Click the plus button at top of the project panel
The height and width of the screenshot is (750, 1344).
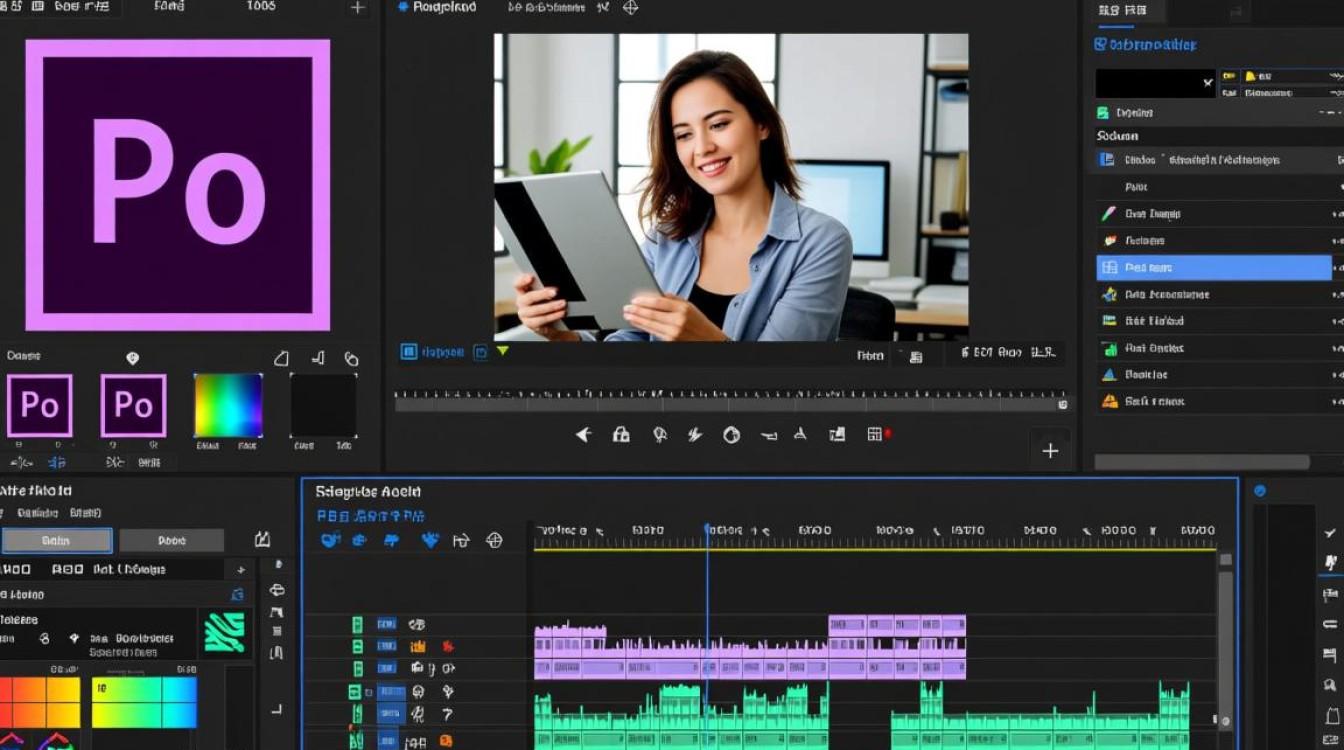[357, 8]
